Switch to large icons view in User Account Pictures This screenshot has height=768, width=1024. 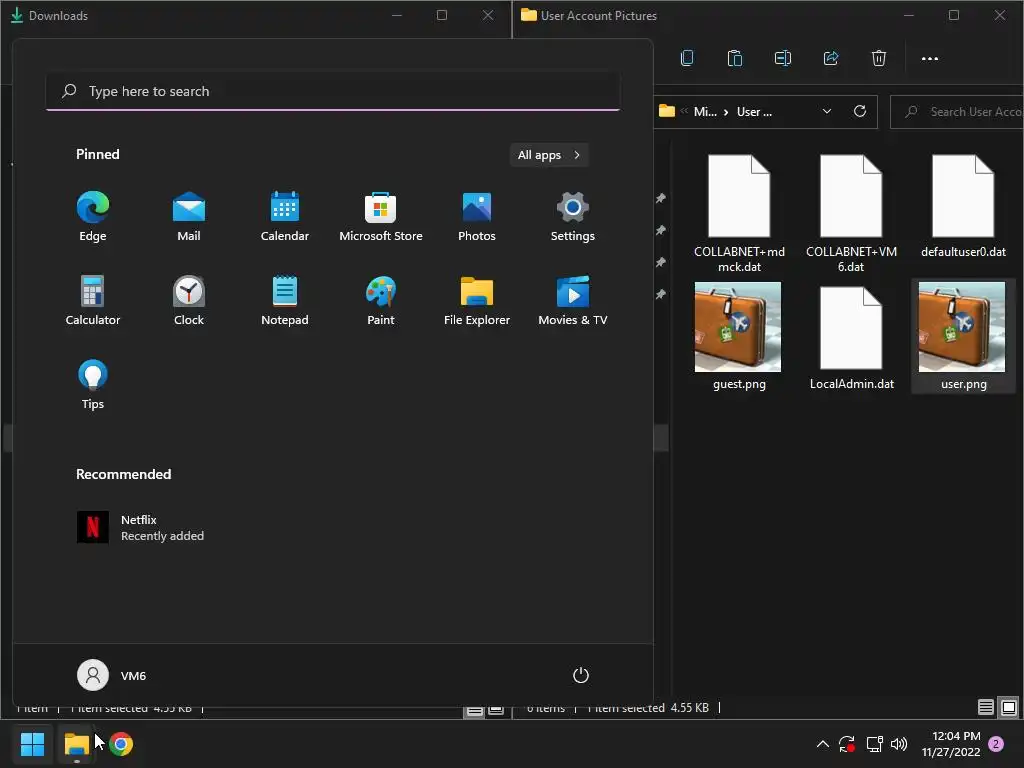click(1009, 707)
